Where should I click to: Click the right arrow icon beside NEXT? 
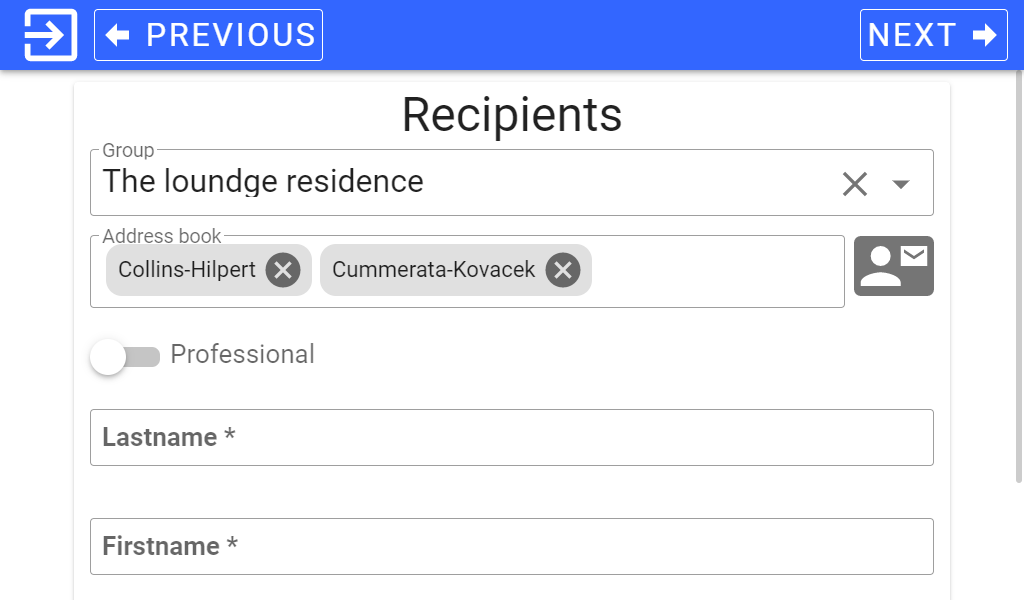(984, 35)
